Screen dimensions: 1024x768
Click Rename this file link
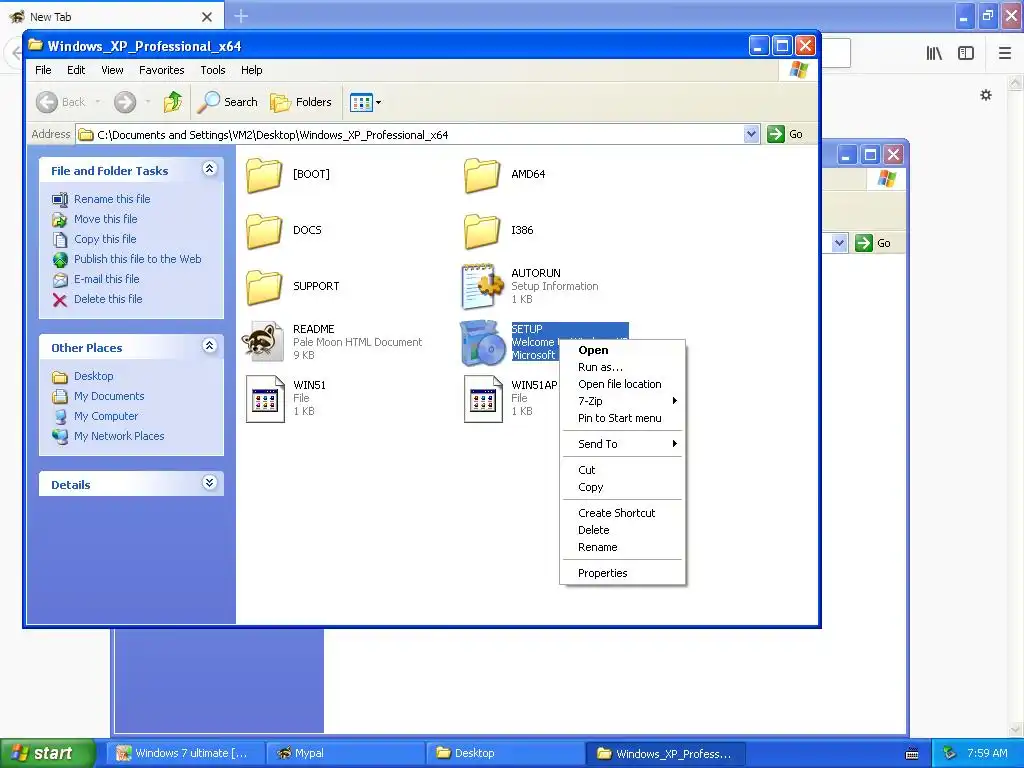tap(112, 199)
